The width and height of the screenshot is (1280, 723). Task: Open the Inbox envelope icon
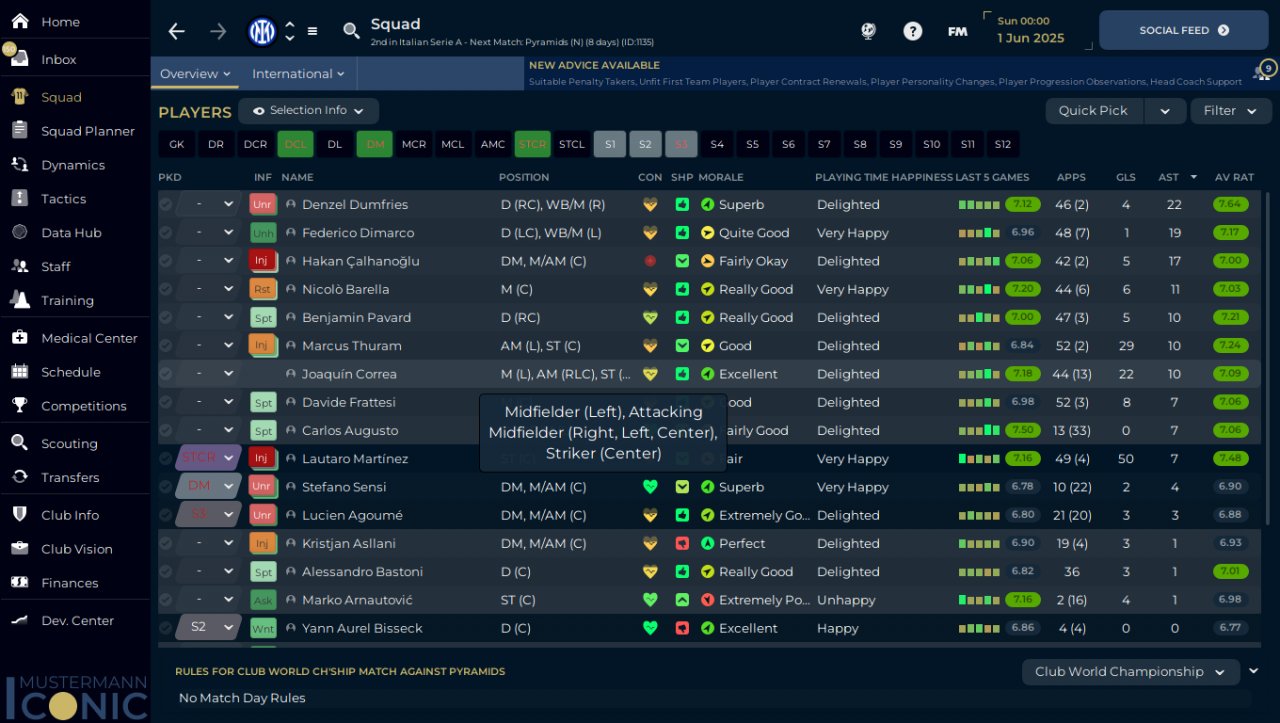click(19, 59)
